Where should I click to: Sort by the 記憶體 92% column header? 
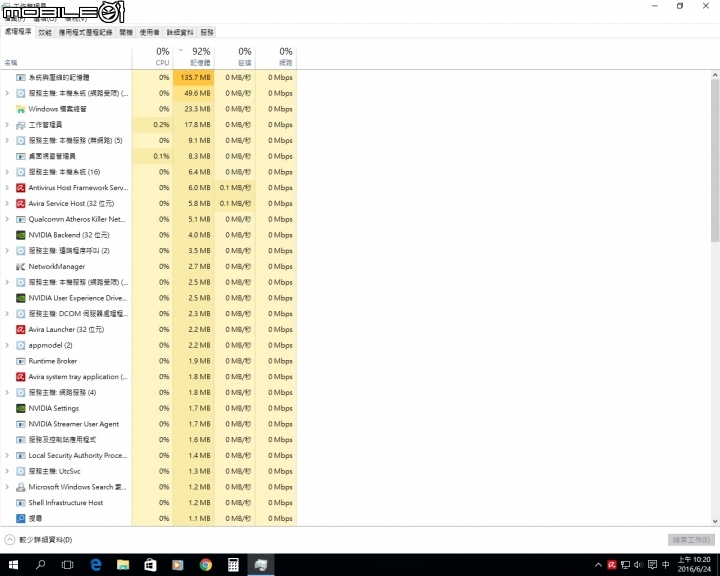194,56
